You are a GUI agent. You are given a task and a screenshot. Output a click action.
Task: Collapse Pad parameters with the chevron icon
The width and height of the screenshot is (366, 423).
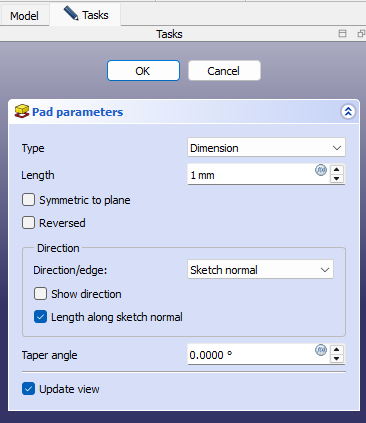(x=348, y=112)
